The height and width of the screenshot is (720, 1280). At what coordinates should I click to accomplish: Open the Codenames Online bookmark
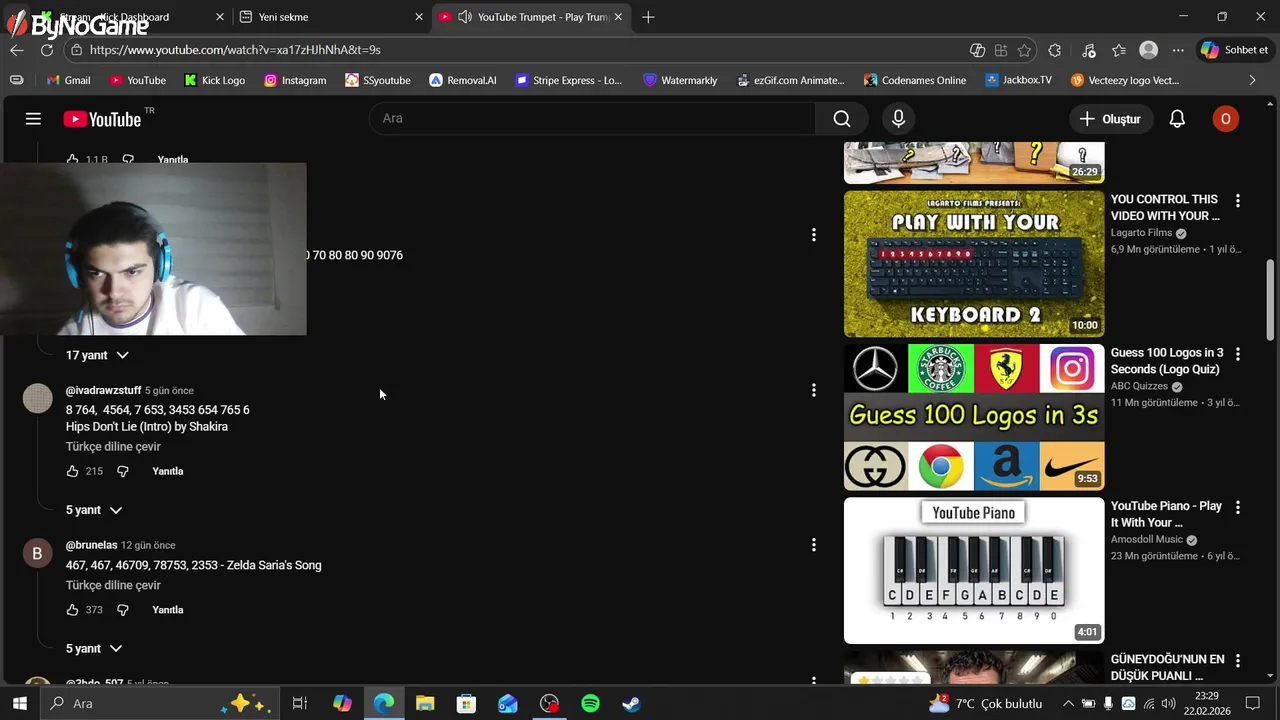[x=916, y=80]
